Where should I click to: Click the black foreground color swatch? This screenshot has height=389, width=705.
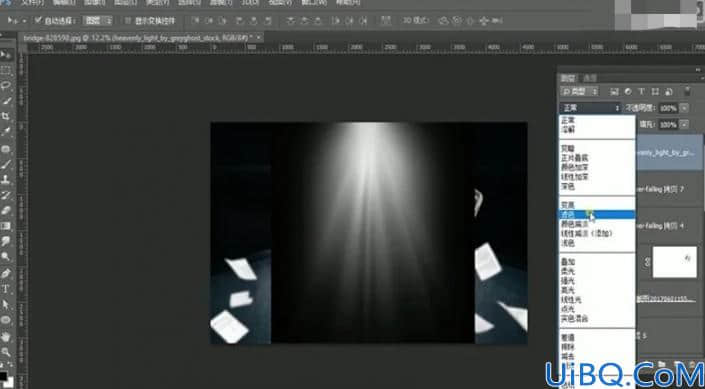point(3,377)
